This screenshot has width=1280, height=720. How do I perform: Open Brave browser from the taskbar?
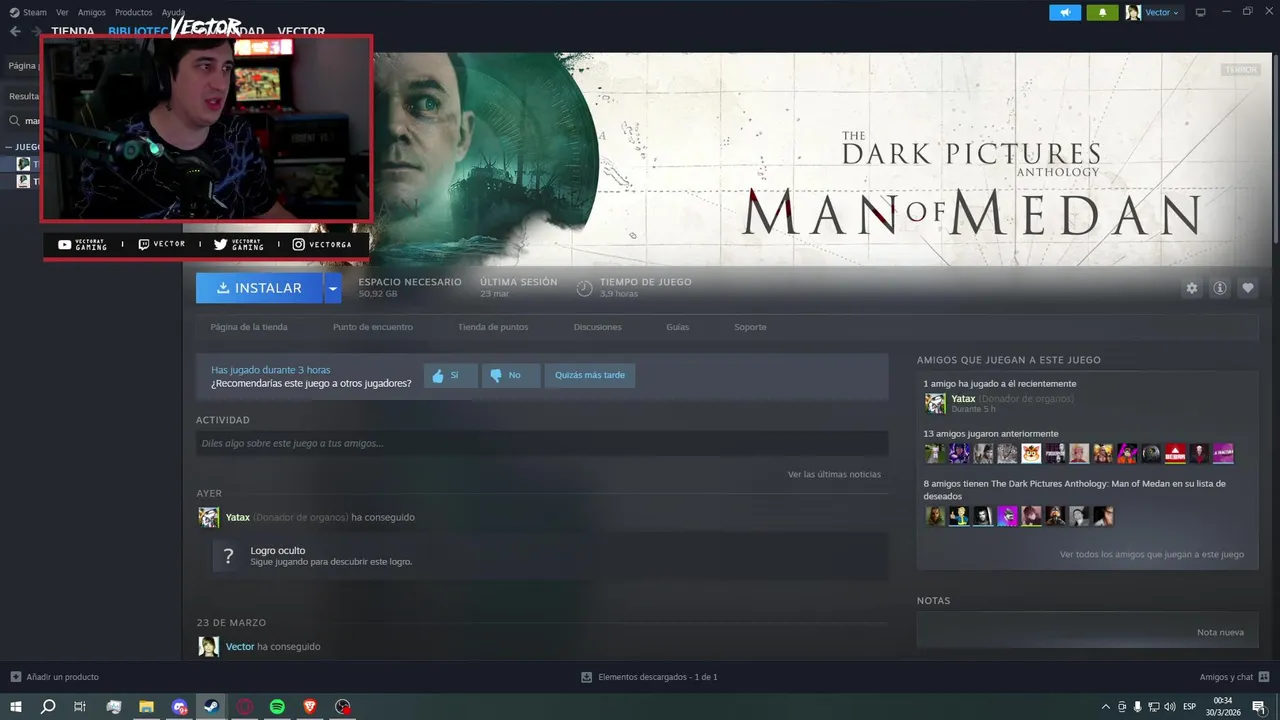click(x=310, y=707)
